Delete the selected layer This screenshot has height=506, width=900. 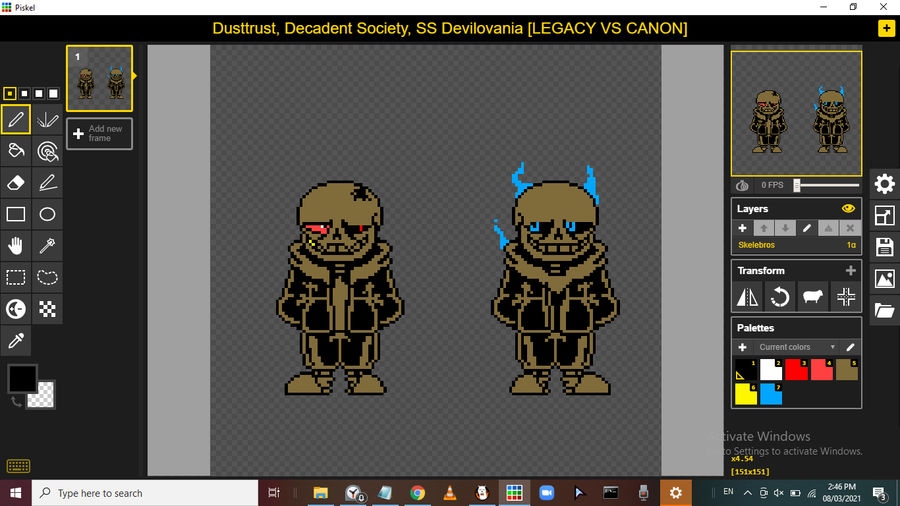[x=850, y=228]
